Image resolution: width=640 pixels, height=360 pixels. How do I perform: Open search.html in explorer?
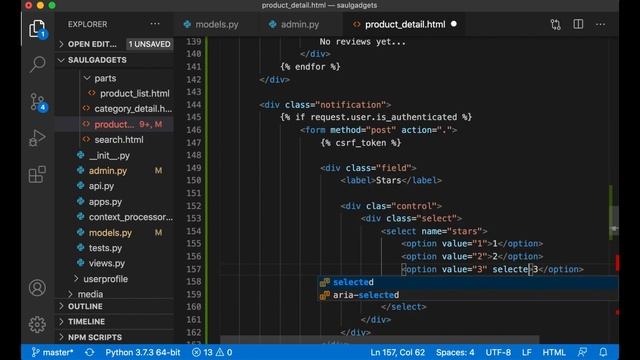click(x=119, y=140)
